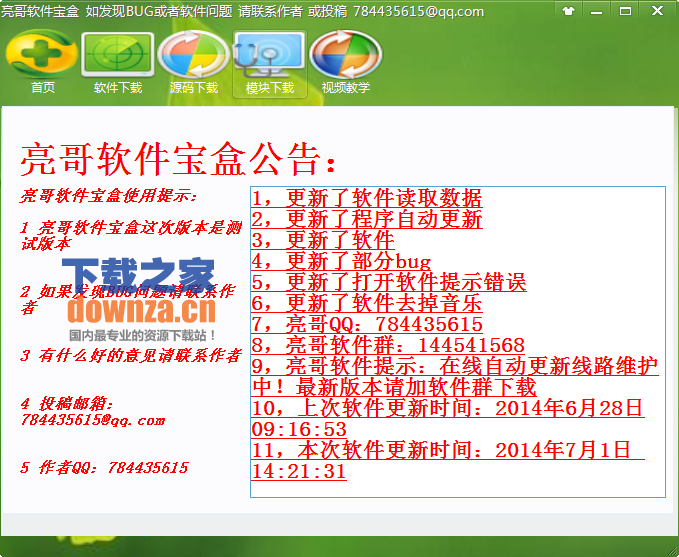This screenshot has width=679, height=557.
Task: Click link 5 更新了打开软件提示错误
Action: coord(388,282)
